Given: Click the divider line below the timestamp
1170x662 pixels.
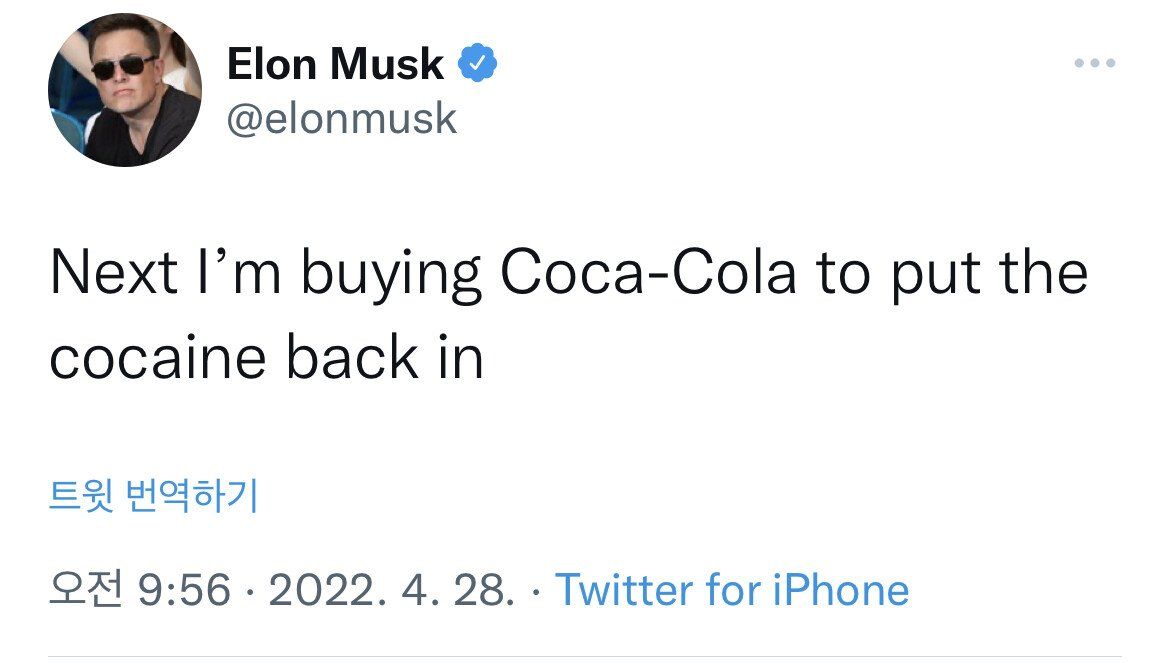Looking at the screenshot, I should point(585,657).
